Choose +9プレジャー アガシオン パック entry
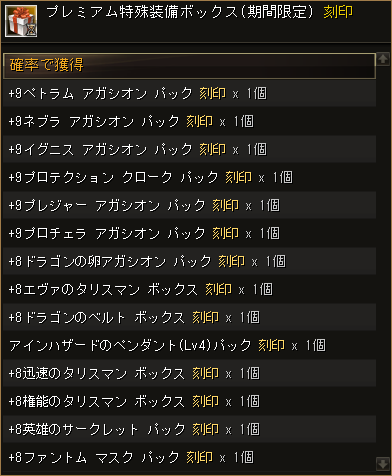Image resolution: width=392 pixels, height=476 pixels. (189, 205)
